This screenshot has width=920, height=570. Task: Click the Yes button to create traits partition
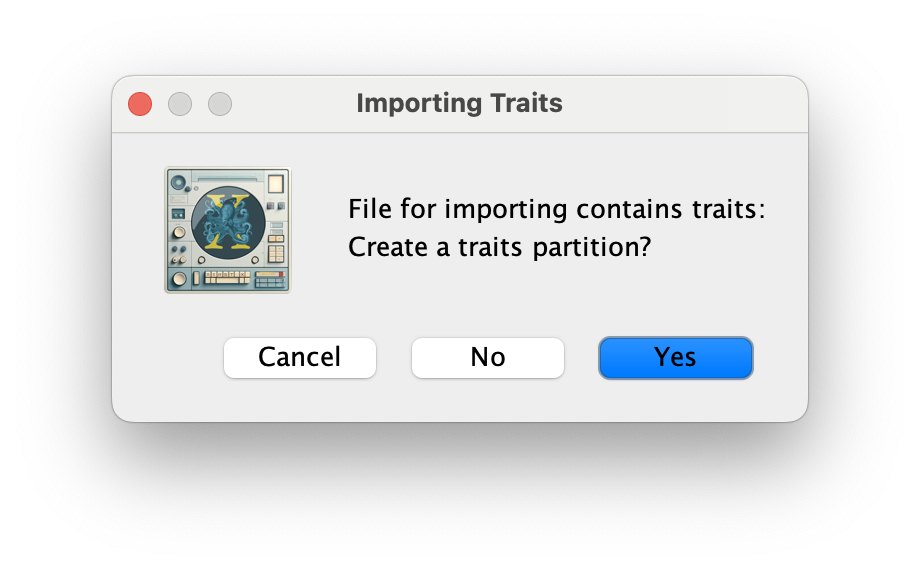[675, 357]
